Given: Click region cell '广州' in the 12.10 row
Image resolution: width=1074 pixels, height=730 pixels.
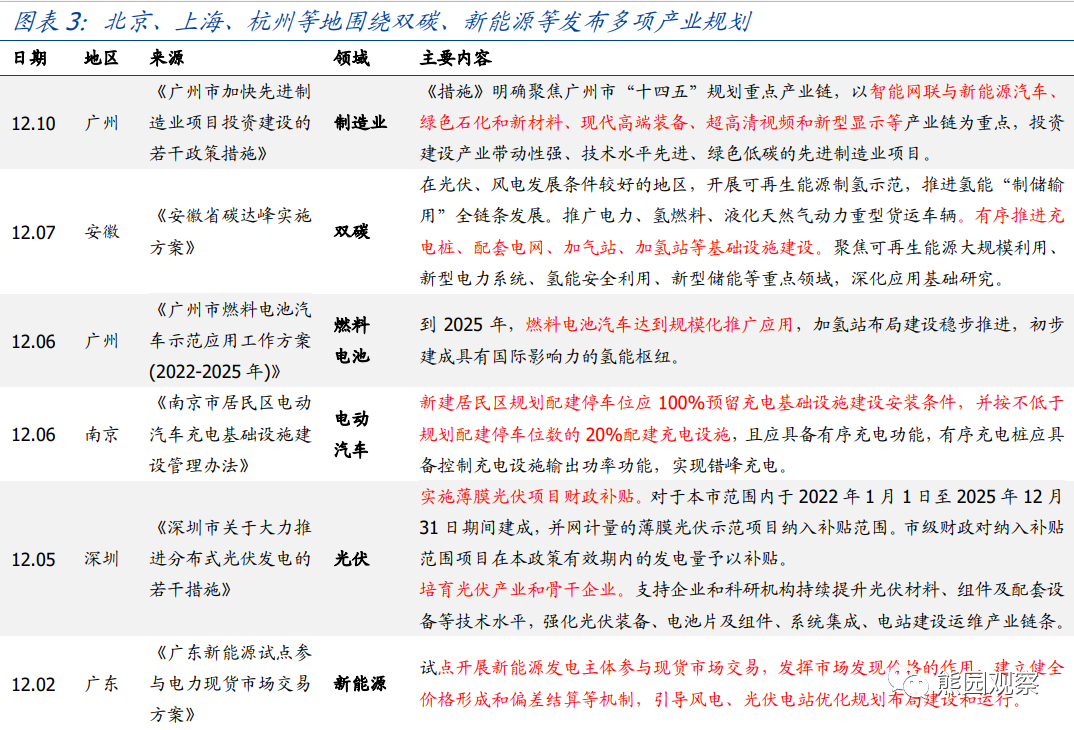Looking at the screenshot, I should click(101, 123).
